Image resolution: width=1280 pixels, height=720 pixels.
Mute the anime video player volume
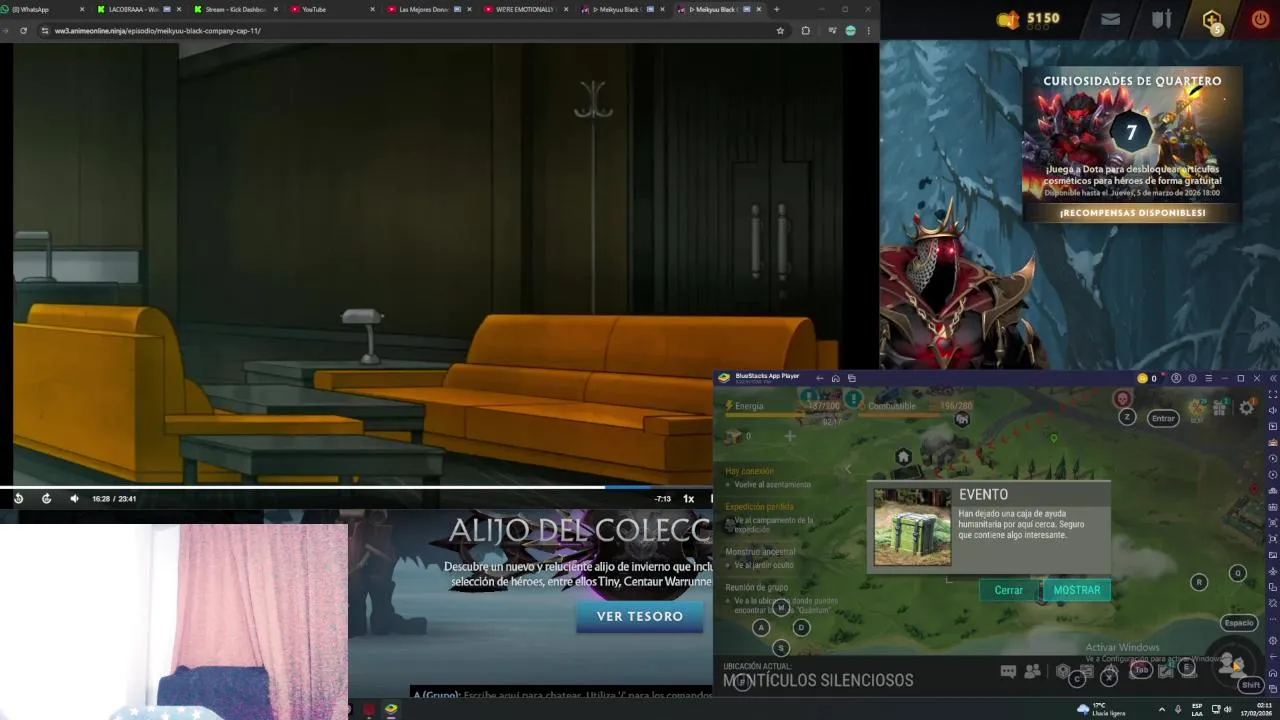coord(74,498)
